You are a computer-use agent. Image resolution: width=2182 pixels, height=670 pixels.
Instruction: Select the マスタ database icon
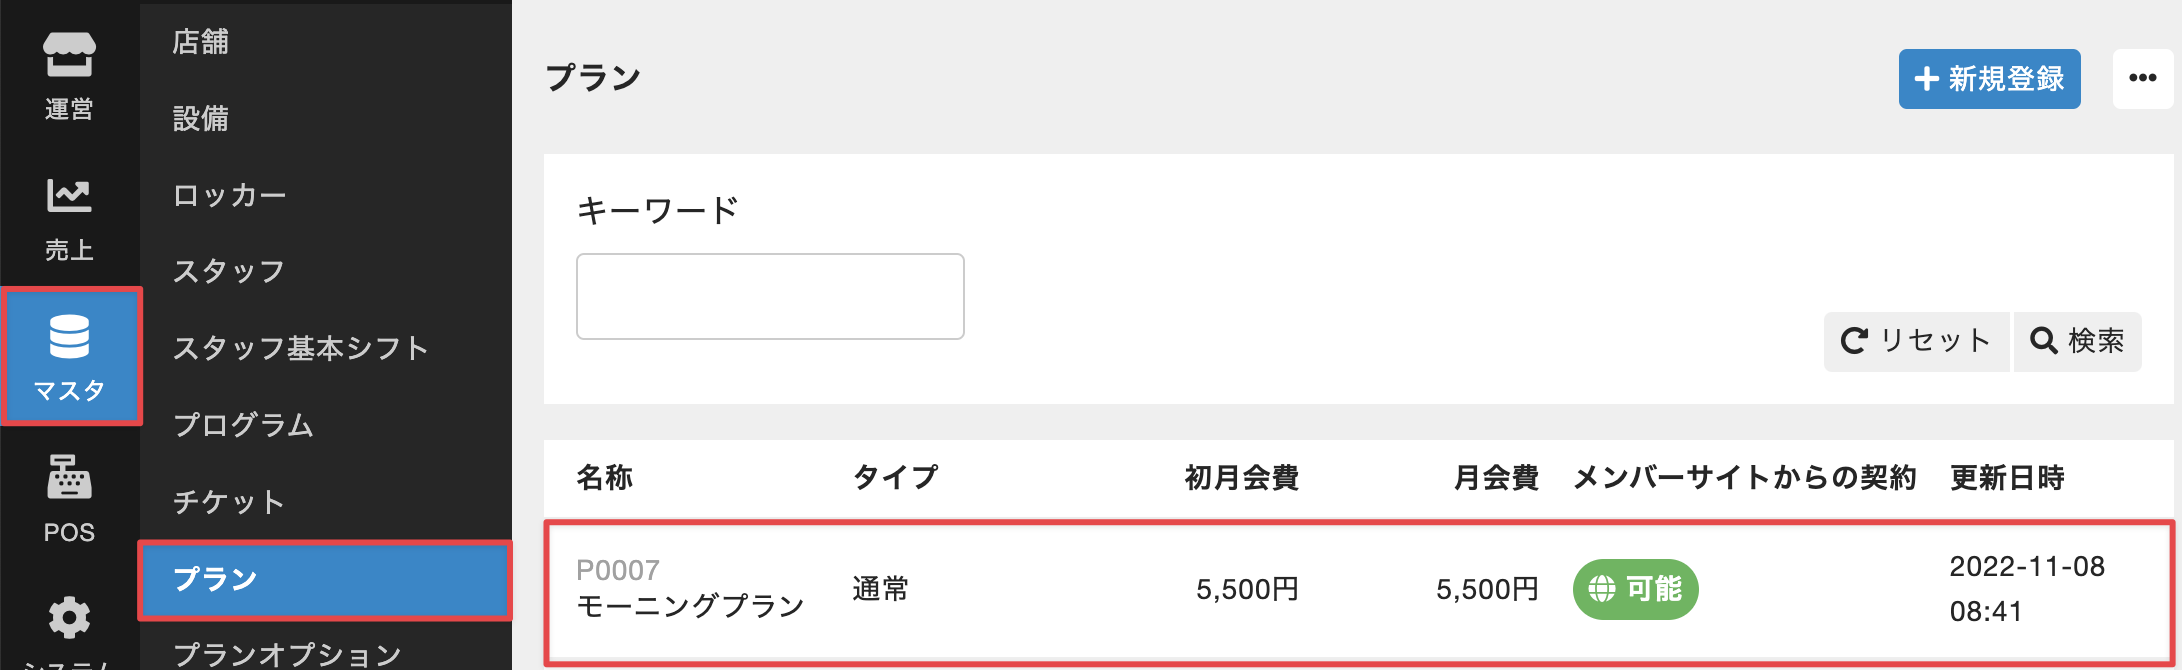tap(69, 337)
